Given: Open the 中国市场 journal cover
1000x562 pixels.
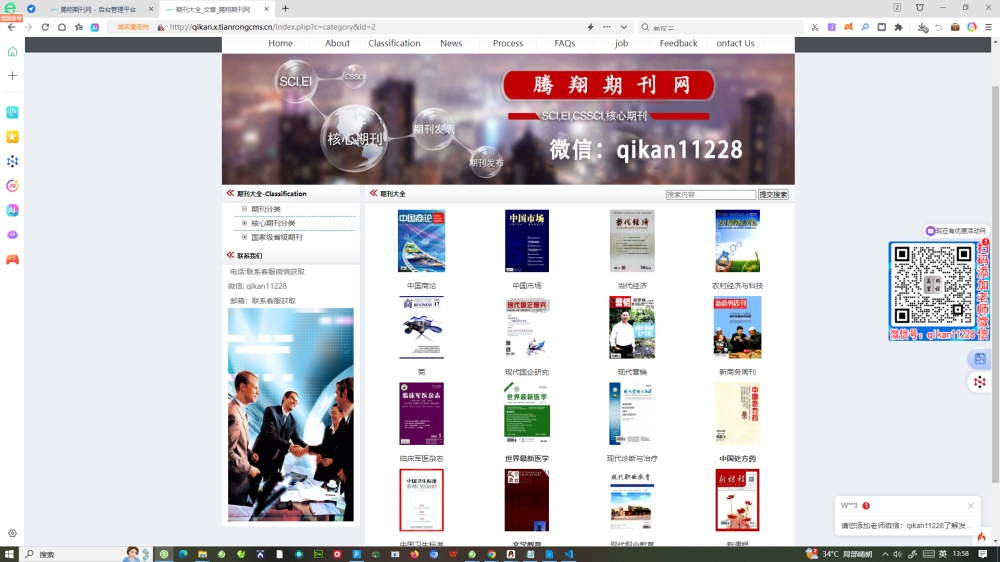Looking at the screenshot, I should point(526,241).
